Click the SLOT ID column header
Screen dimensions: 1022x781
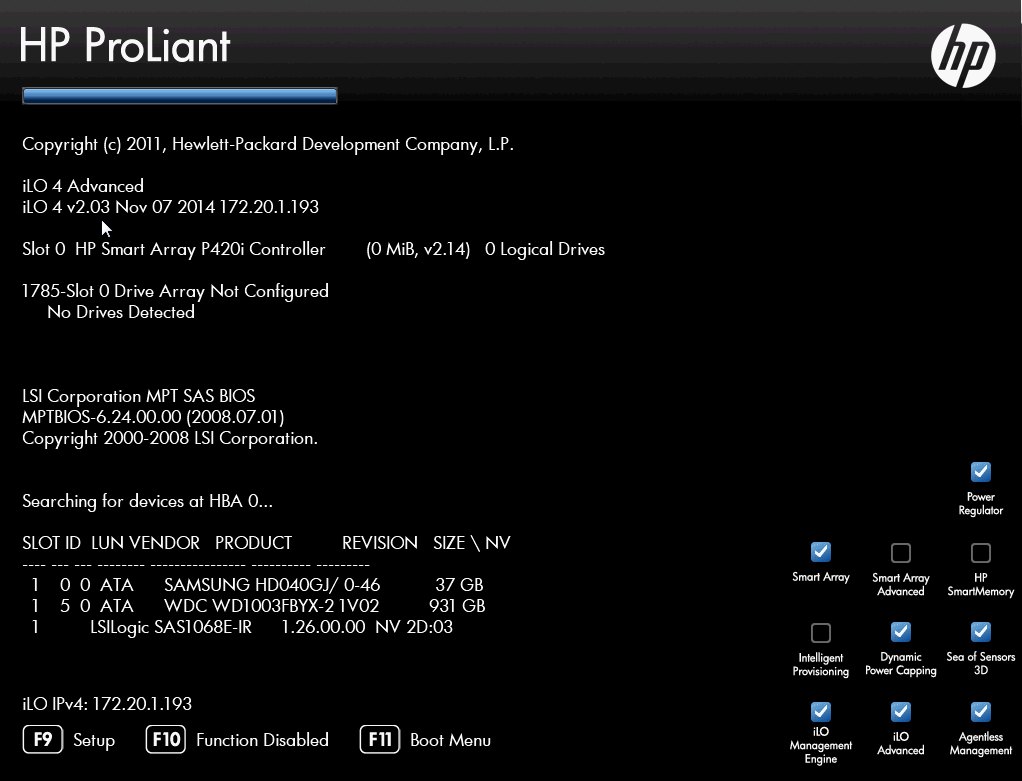[51, 542]
